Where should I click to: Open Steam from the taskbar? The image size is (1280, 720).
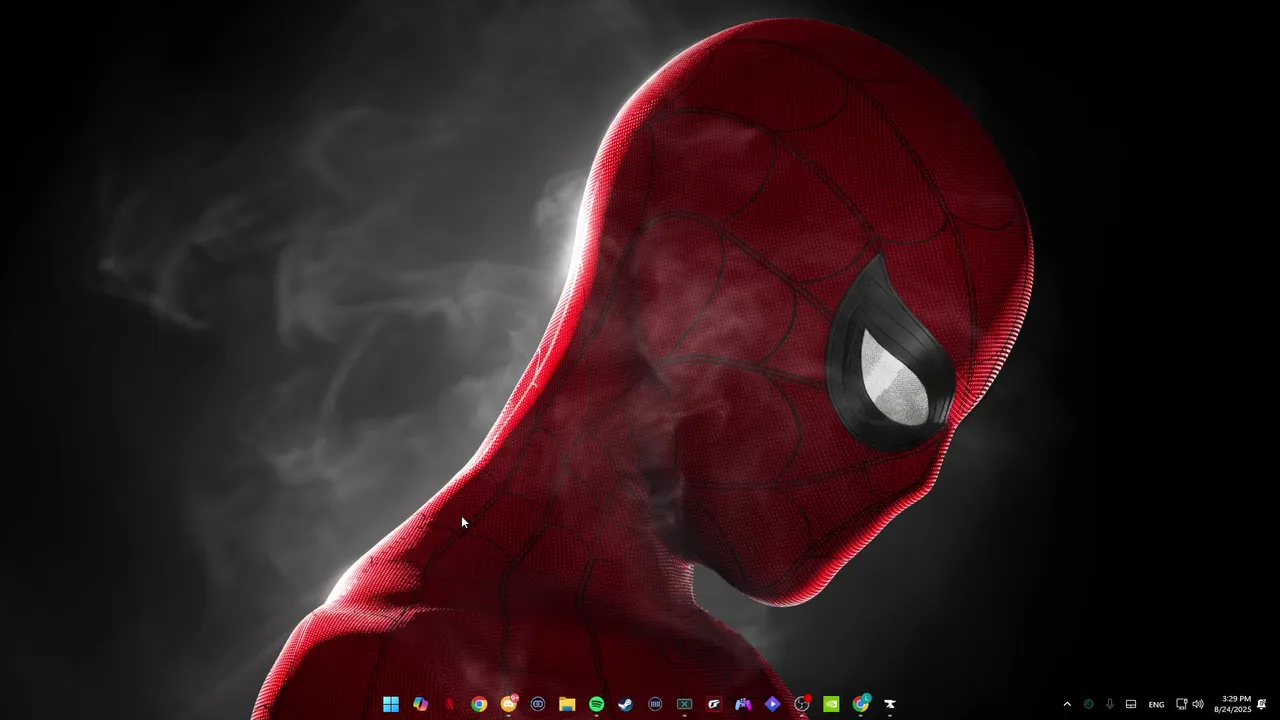click(626, 704)
